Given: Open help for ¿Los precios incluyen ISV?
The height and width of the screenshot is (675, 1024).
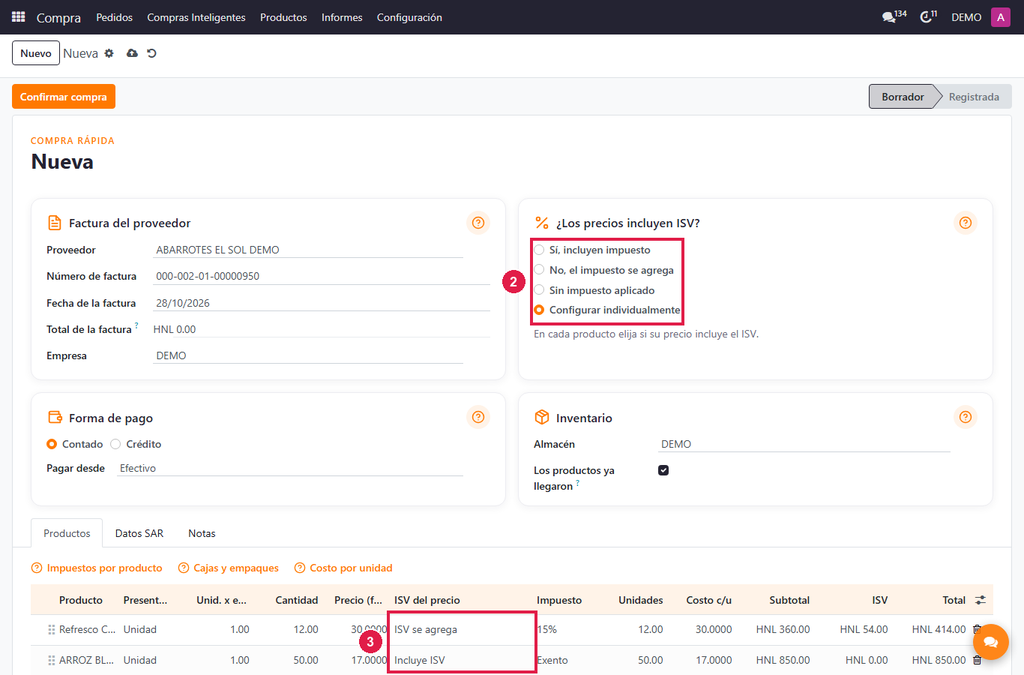Looking at the screenshot, I should 965,223.
